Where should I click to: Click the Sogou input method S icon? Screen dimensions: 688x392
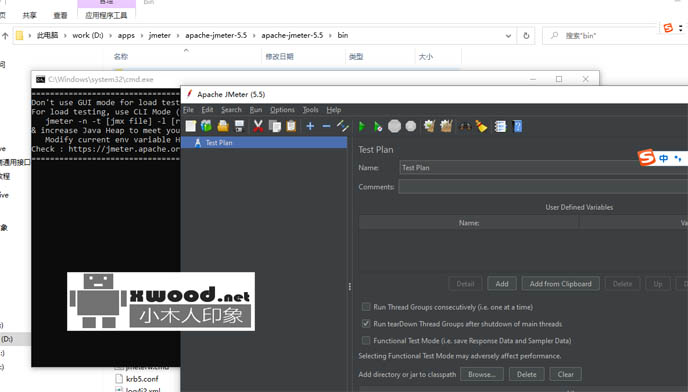point(647,157)
